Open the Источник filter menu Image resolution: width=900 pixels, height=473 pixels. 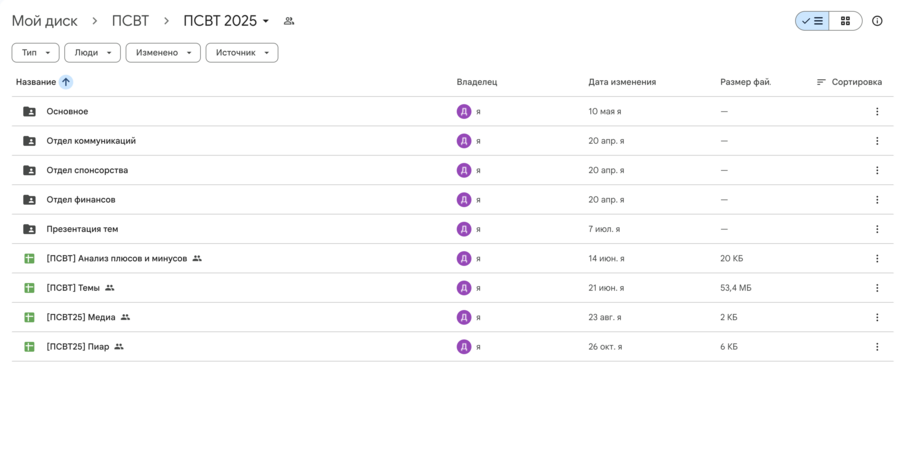pos(241,53)
